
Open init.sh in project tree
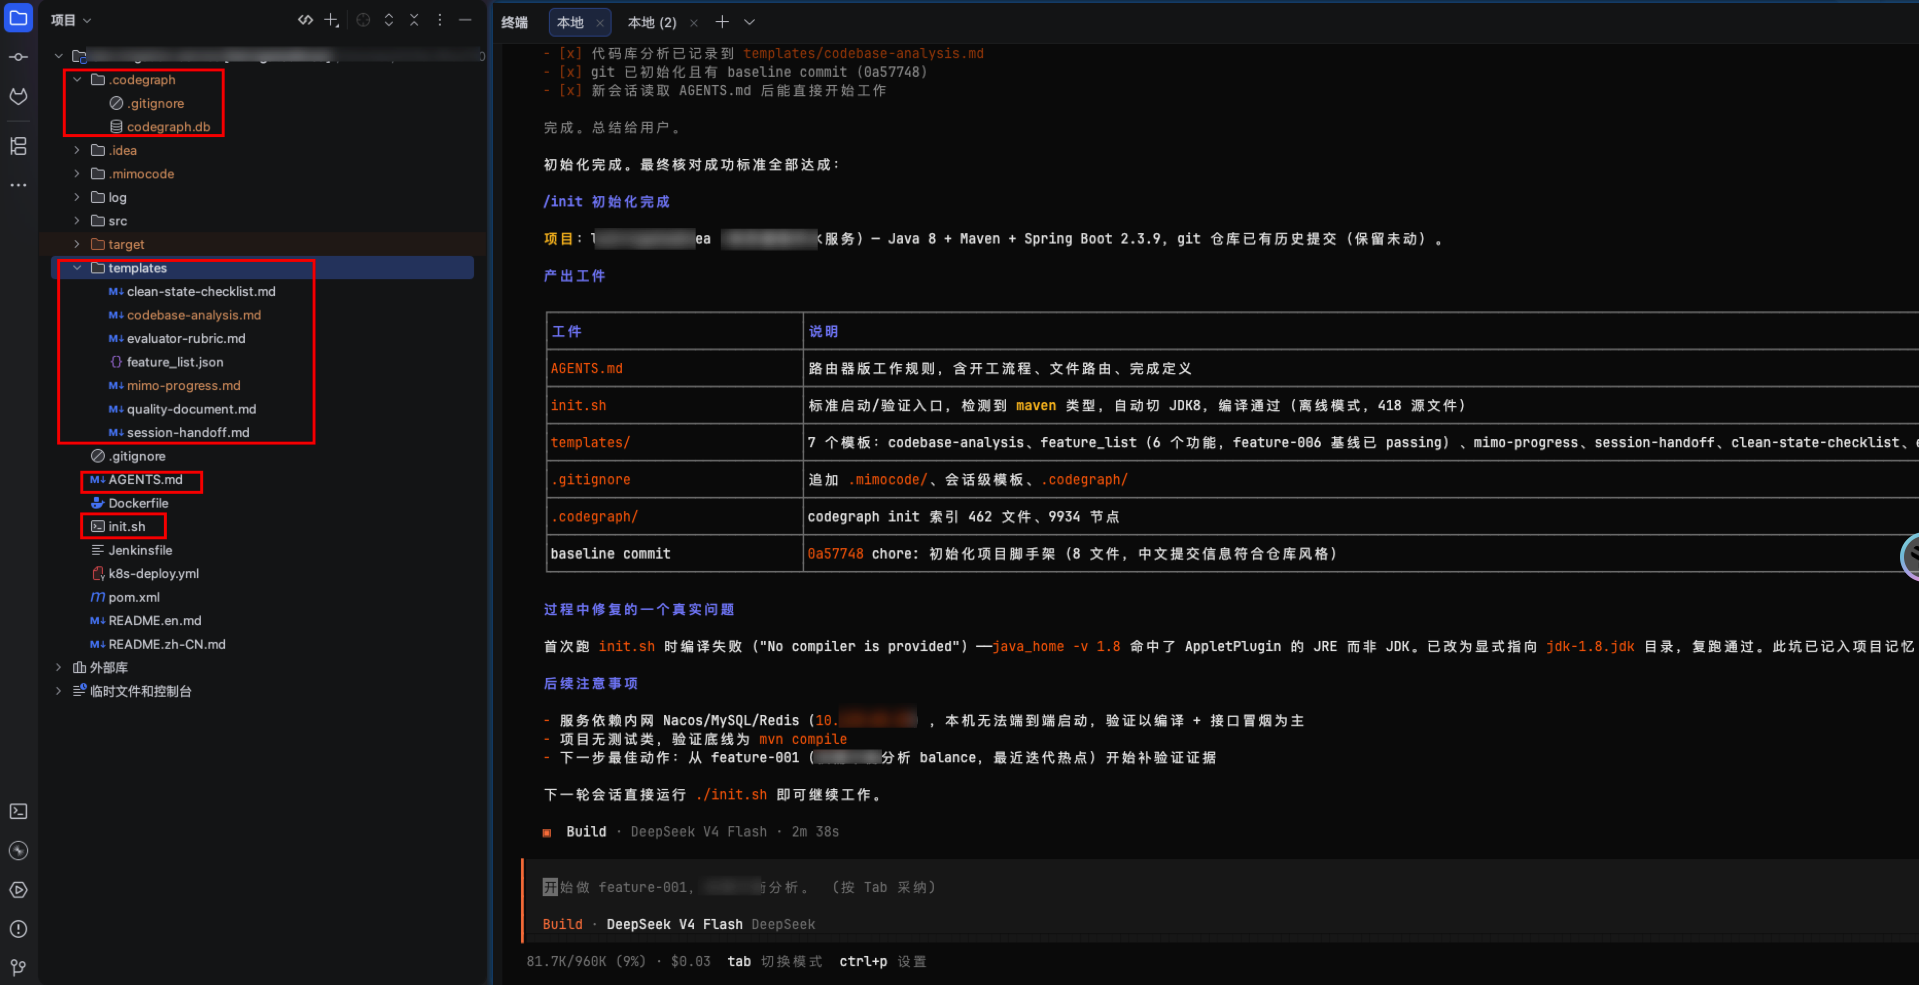(118, 527)
